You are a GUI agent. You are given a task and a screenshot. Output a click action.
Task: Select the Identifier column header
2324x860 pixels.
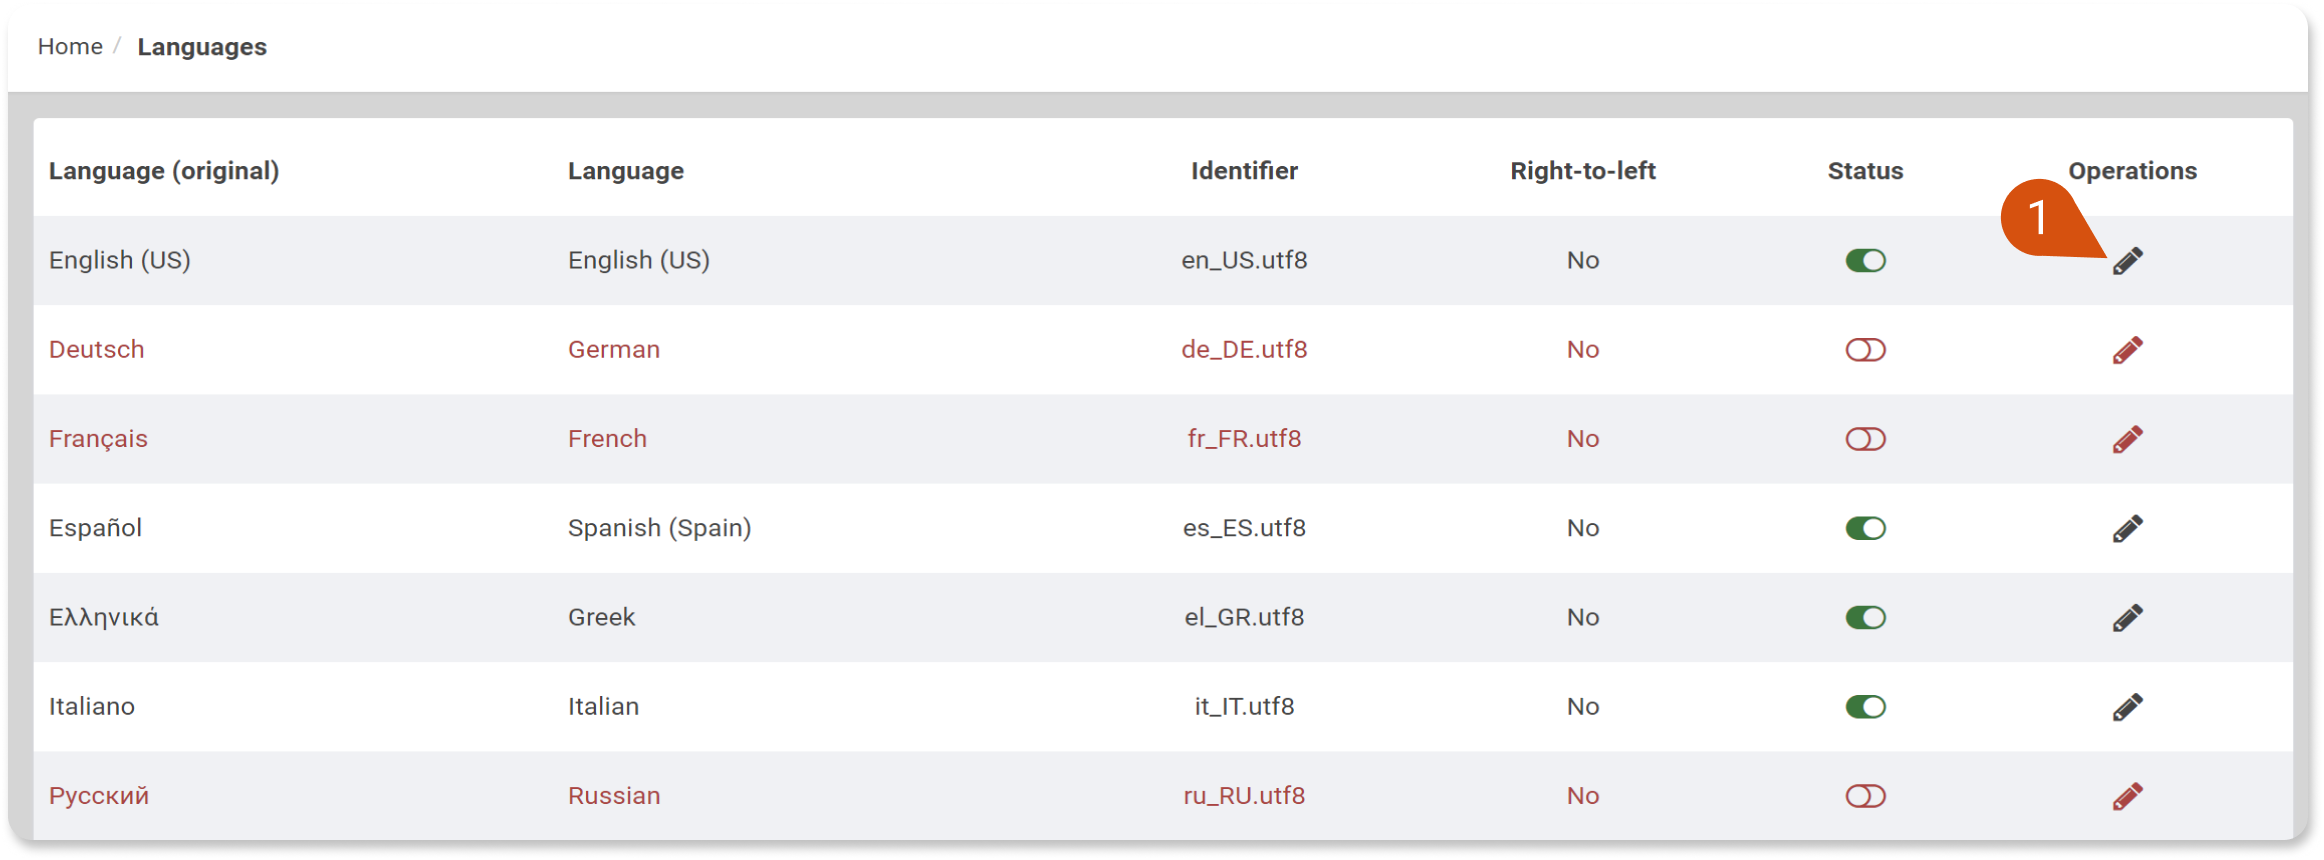1244,171
